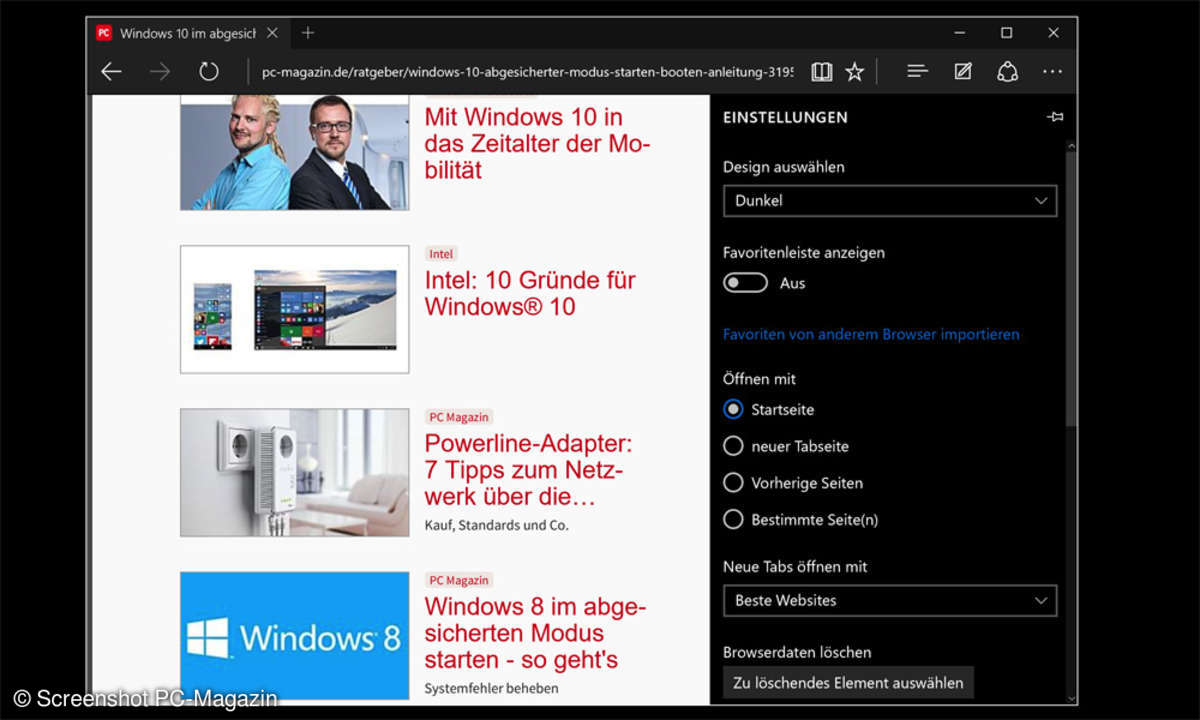
Task: Click the EINSTELLUNGEN heading text
Action: pyautogui.click(x=785, y=117)
